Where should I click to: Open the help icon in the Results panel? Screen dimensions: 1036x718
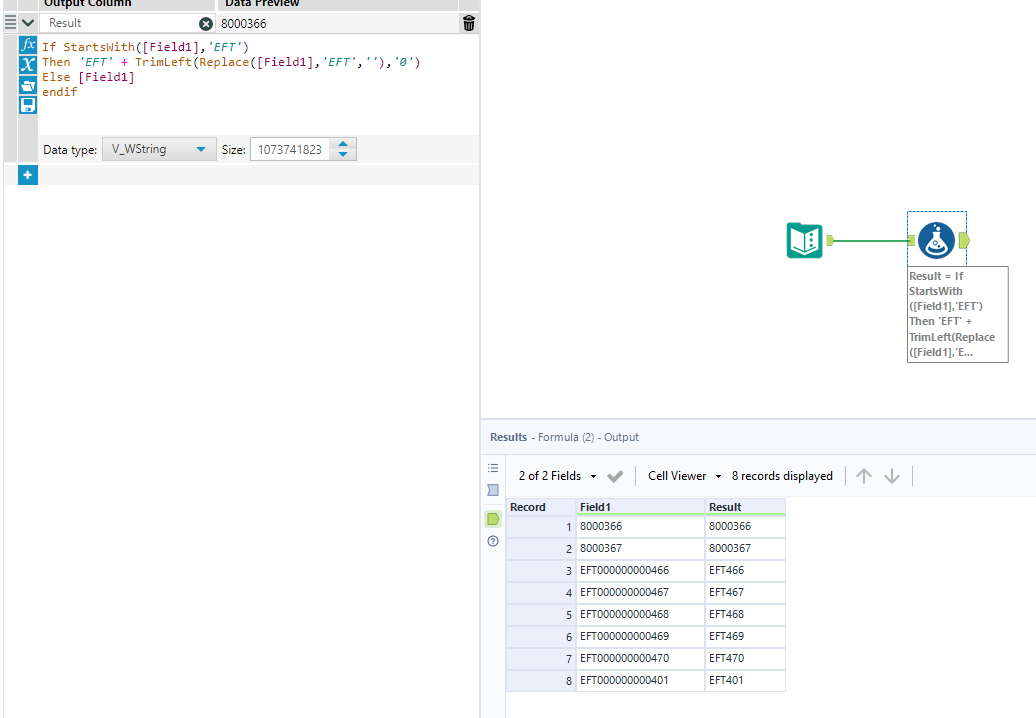point(492,541)
